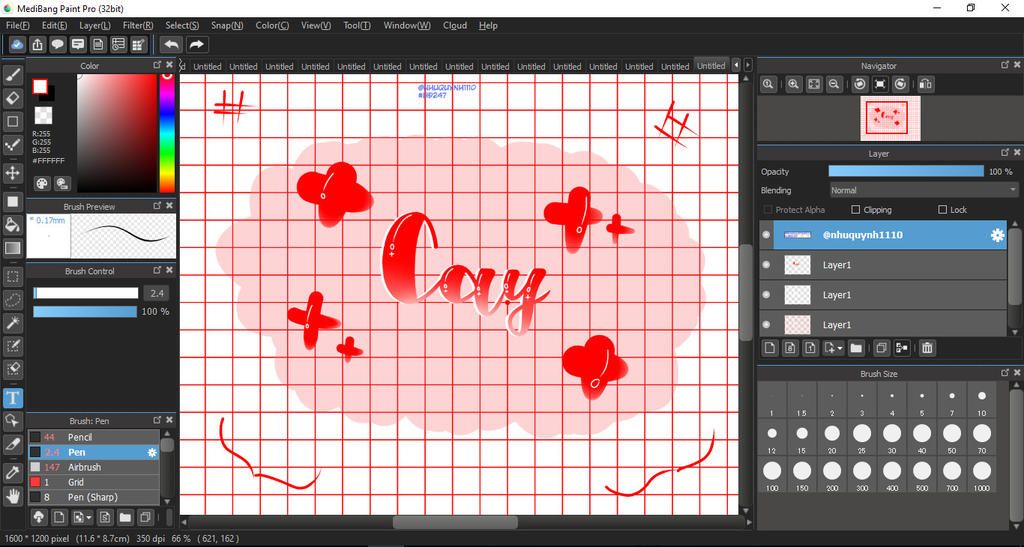Click the cloud save toolbar icon

pyautogui.click(x=17, y=44)
